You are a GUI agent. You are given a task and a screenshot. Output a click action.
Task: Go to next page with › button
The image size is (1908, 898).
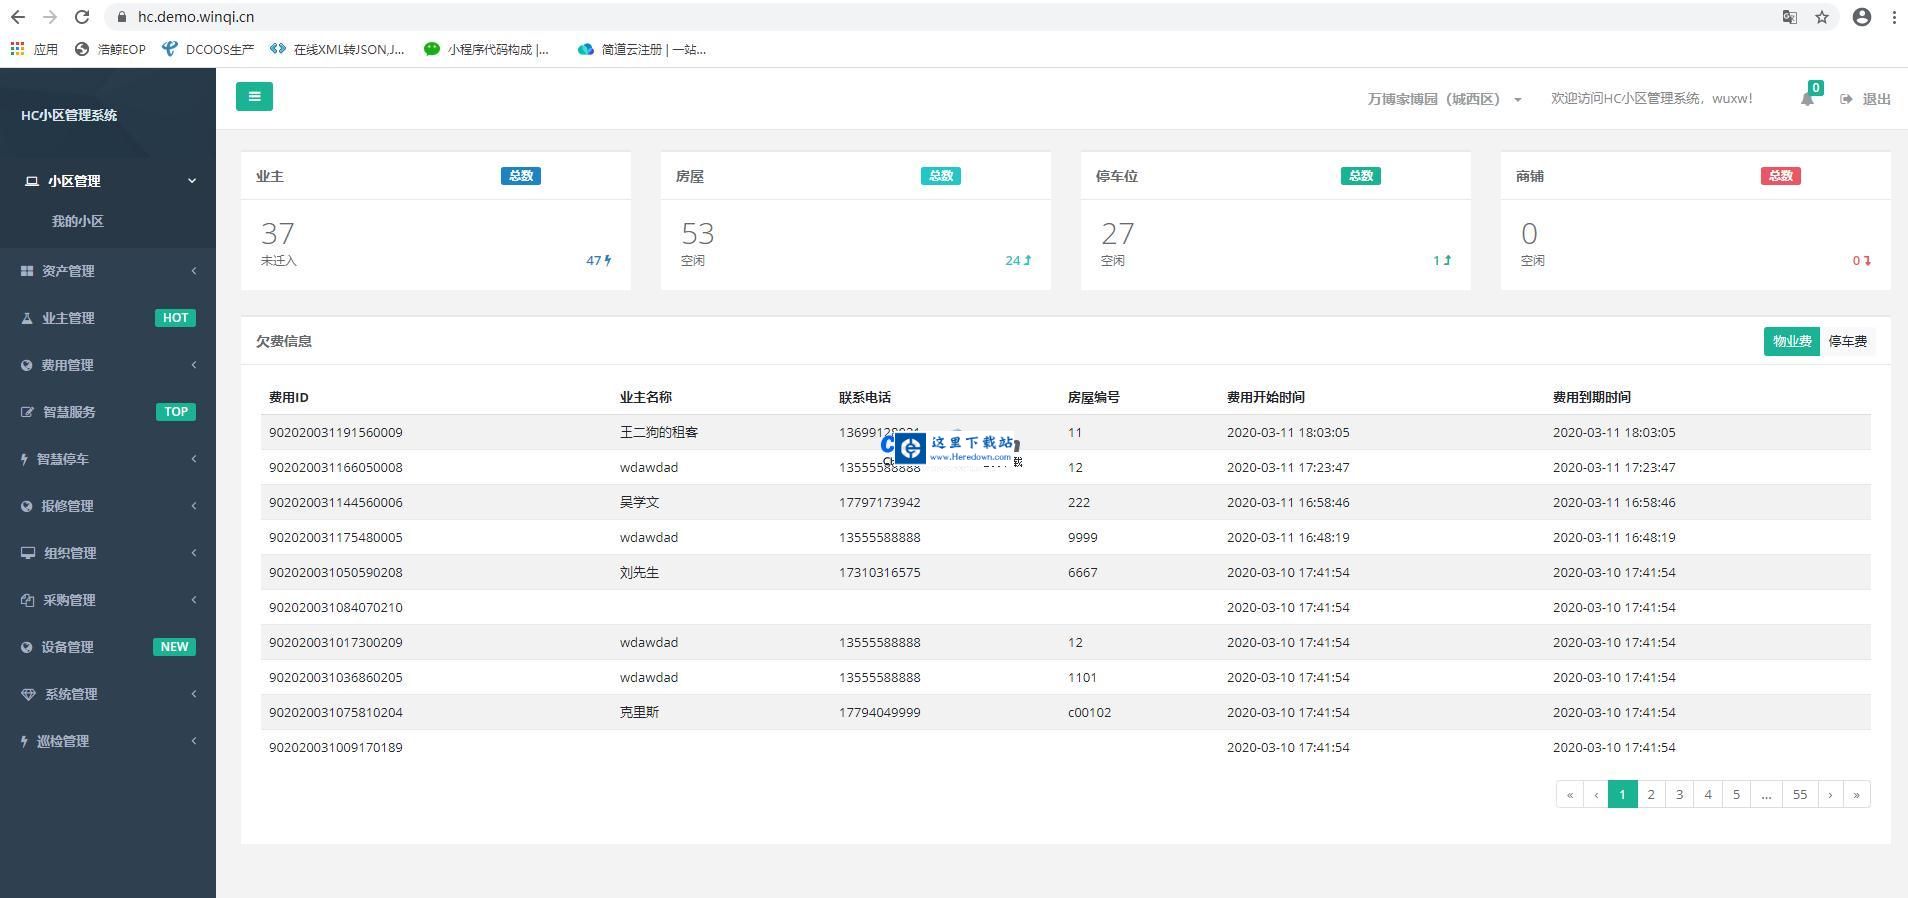[x=1830, y=794]
